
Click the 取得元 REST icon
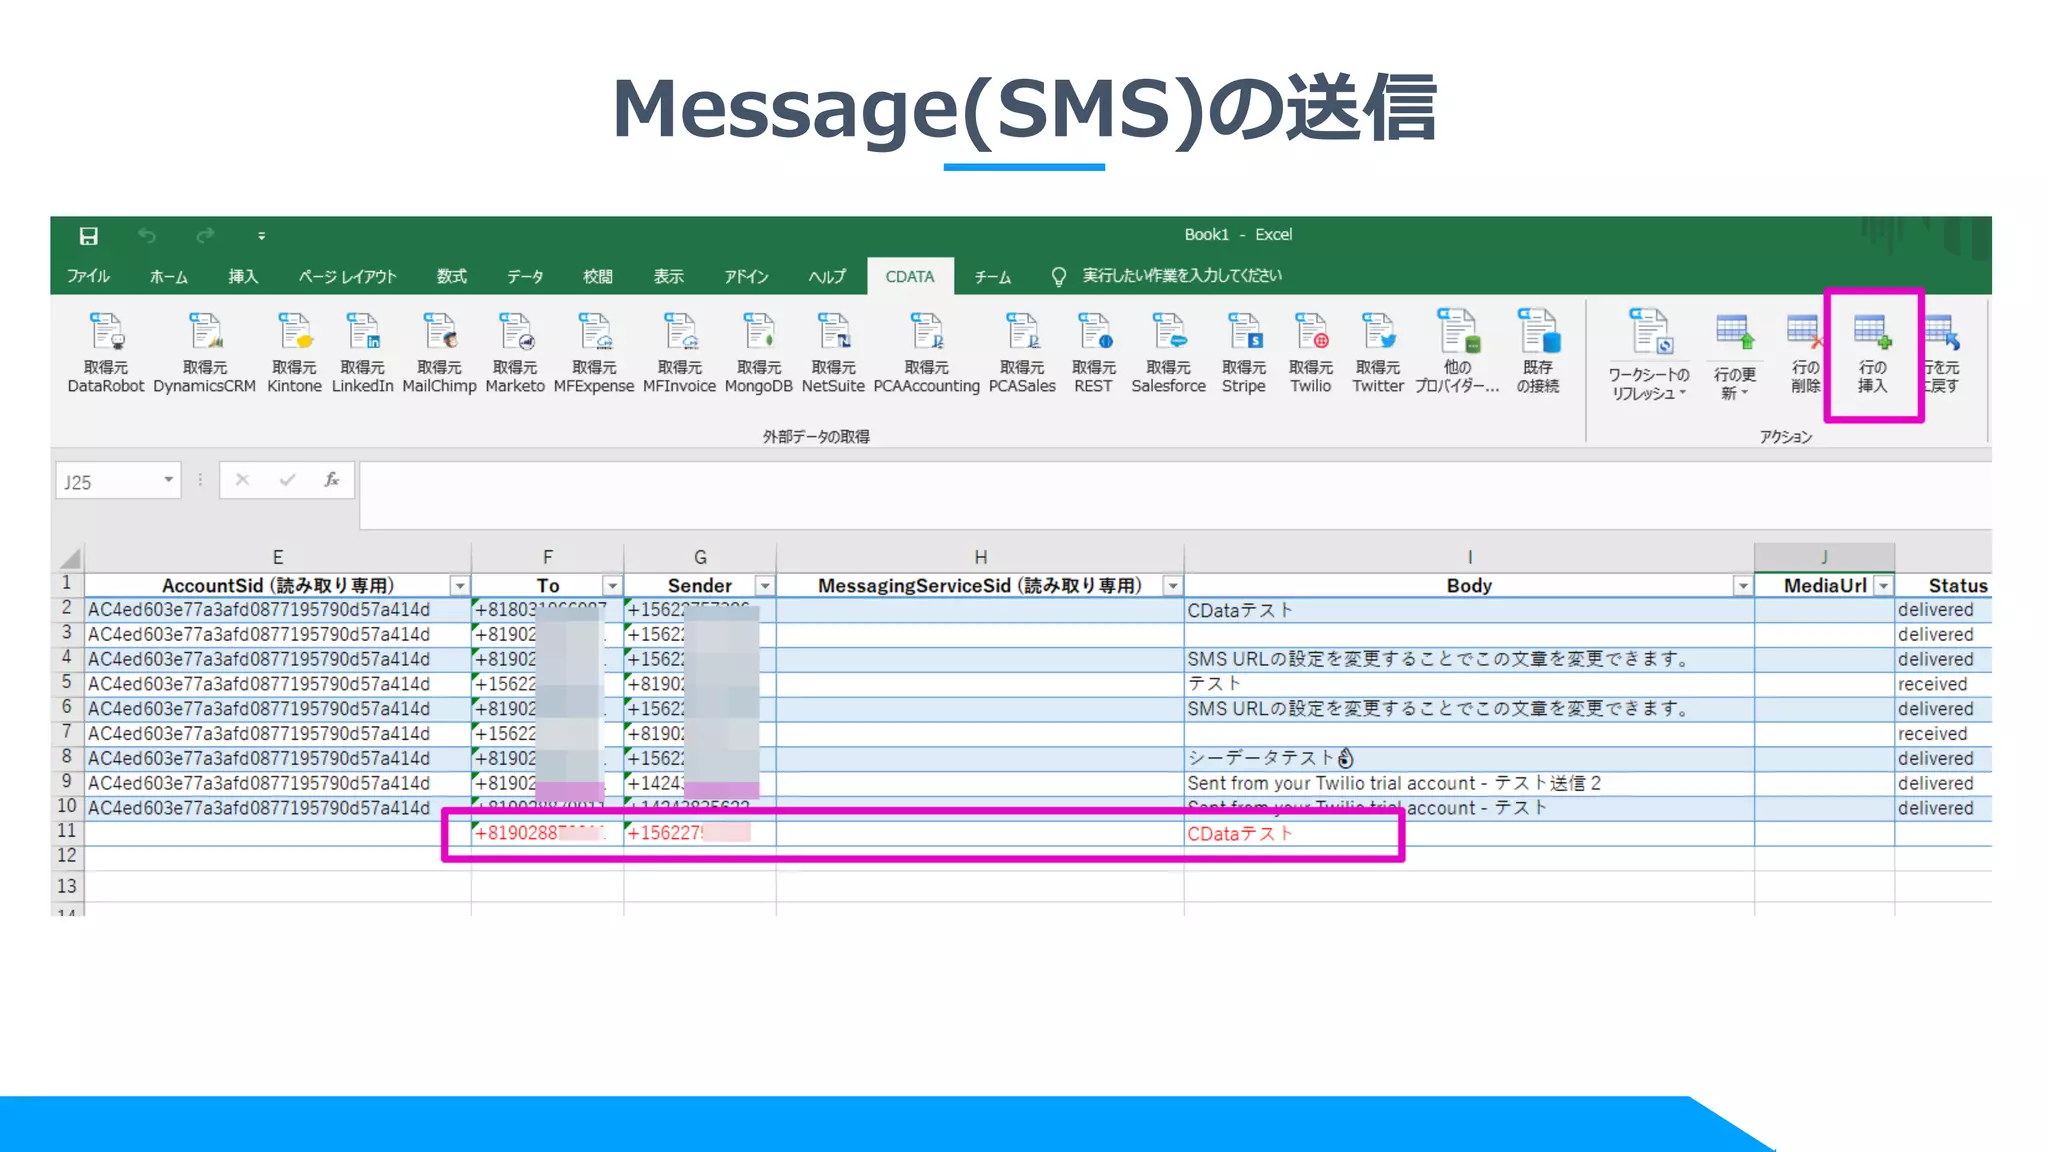[x=1094, y=352]
